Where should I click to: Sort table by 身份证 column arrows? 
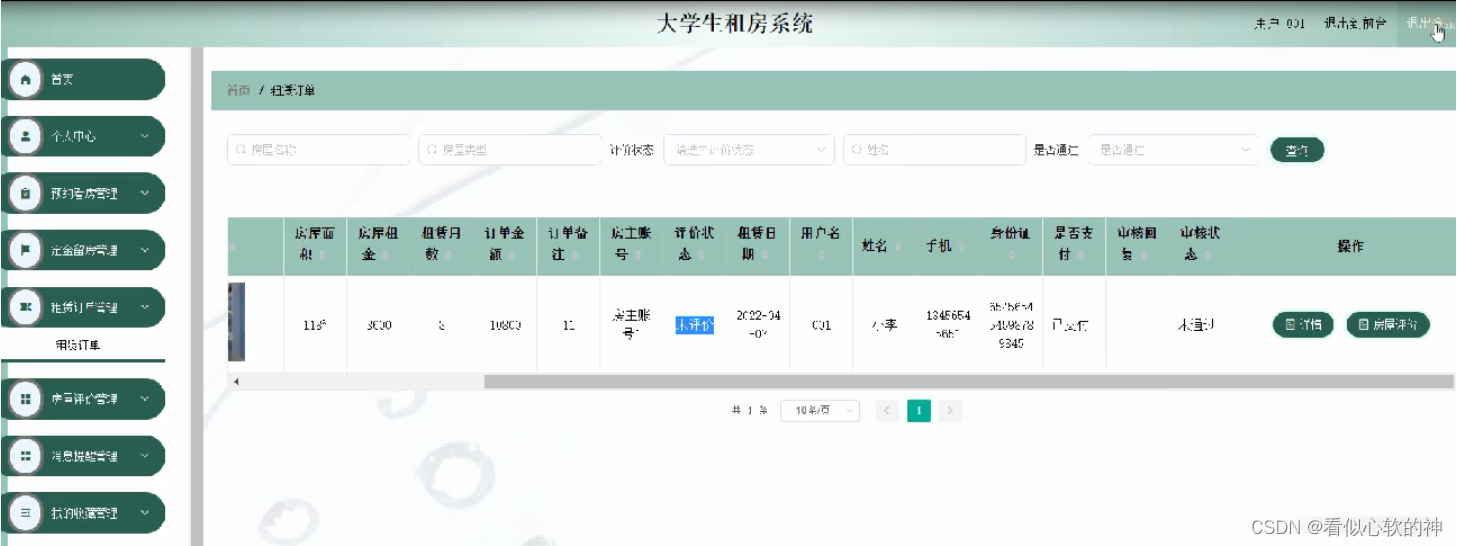click(x=1010, y=257)
